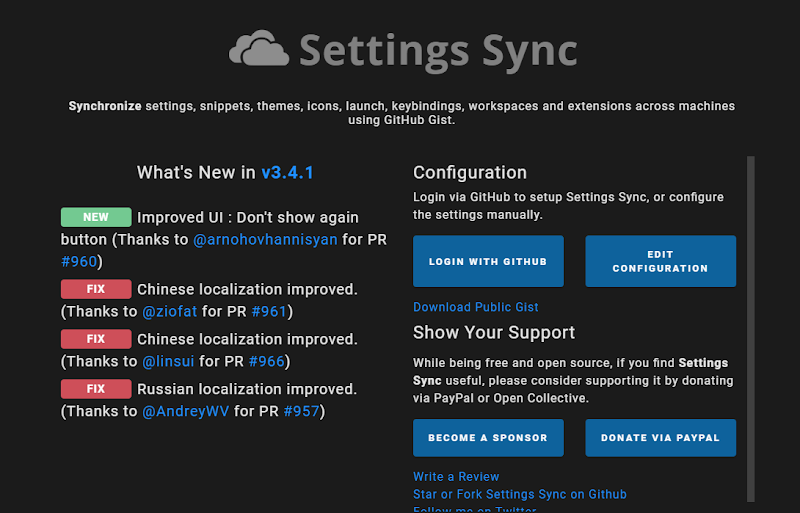Viewport: 800px width, 513px height.
Task: Click FIX badge beside the @ziofat entry
Action: [96, 289]
